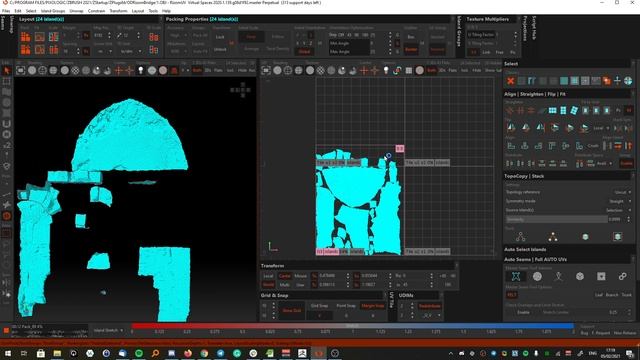
Task: Click the first center crosshair icon in 3D toolbar
Action: point(119,71)
